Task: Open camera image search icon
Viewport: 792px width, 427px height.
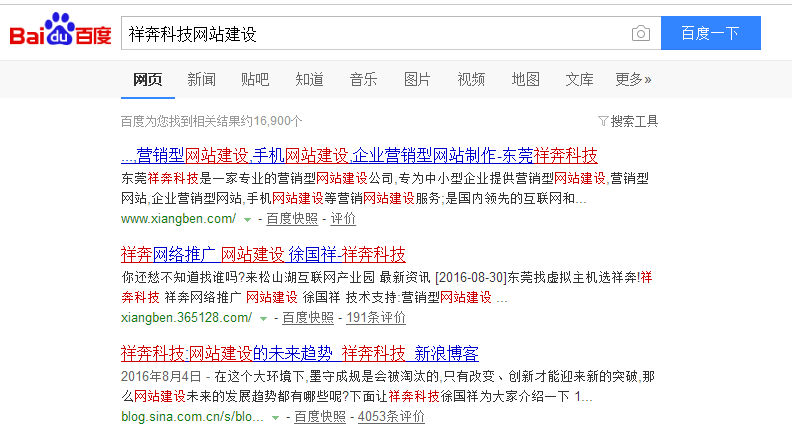Action: click(640, 33)
